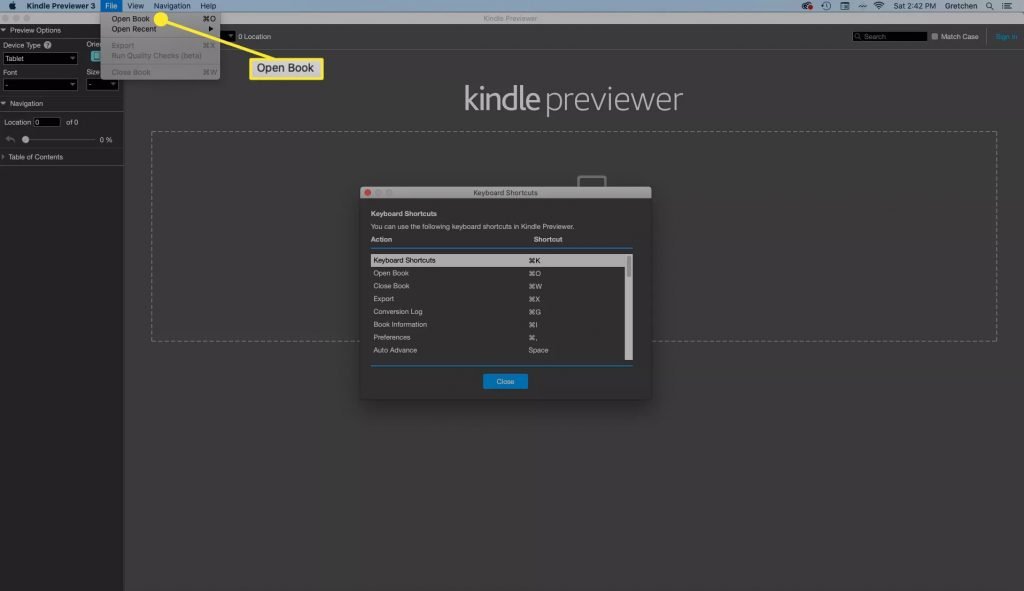Enable the Match Case checkbox

click(935, 37)
